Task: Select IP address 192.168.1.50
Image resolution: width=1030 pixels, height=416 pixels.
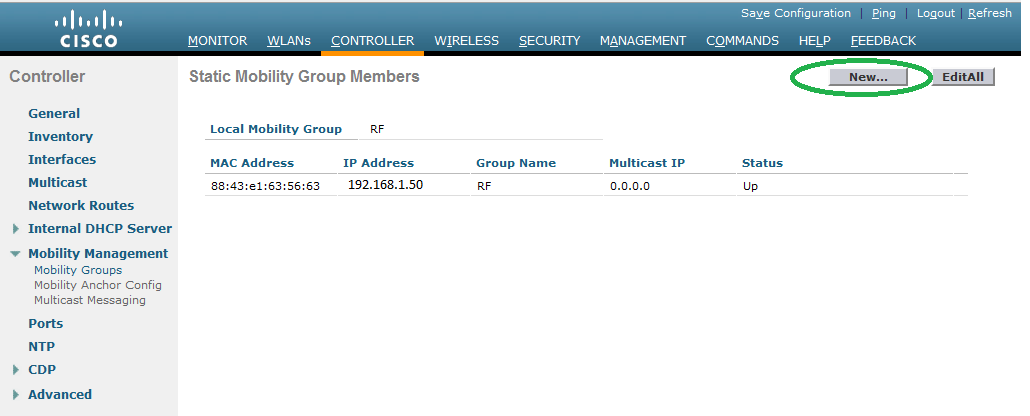Action: (x=386, y=185)
